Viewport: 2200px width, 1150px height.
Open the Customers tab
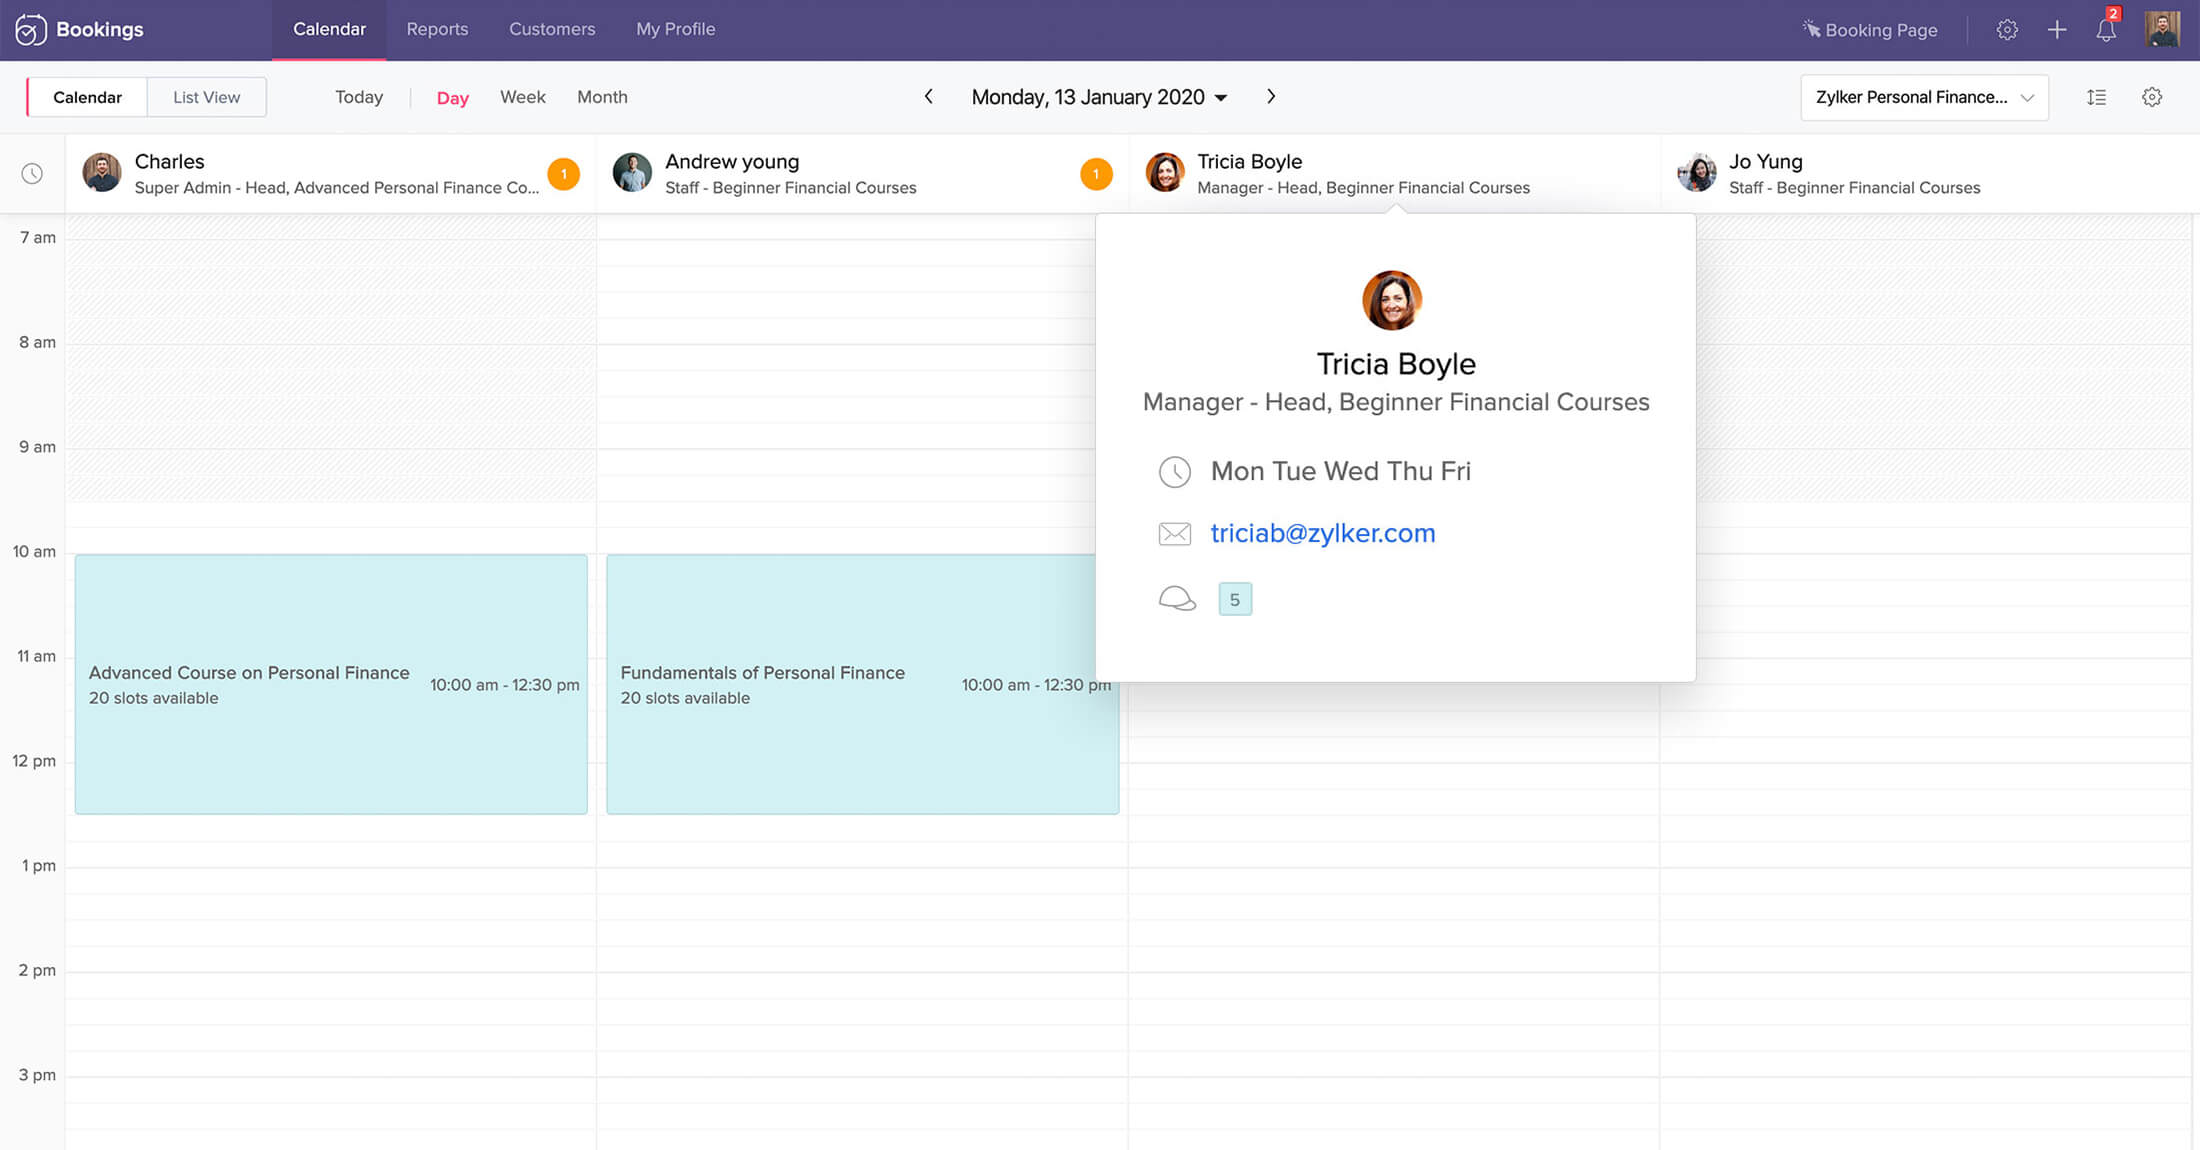coord(552,29)
